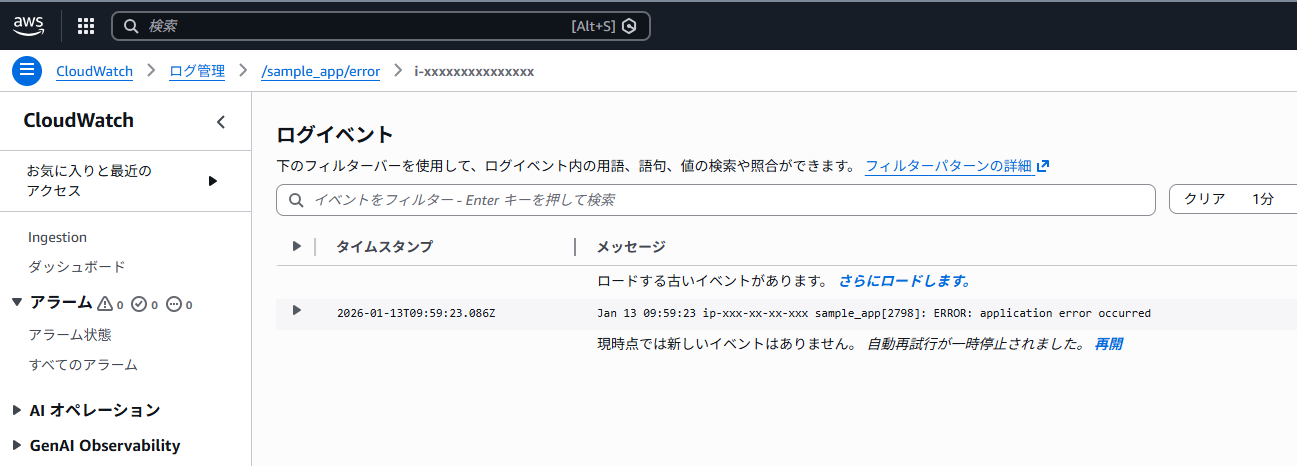Click the さらにロードします link
Image resolution: width=1297 pixels, height=466 pixels.
click(904, 281)
